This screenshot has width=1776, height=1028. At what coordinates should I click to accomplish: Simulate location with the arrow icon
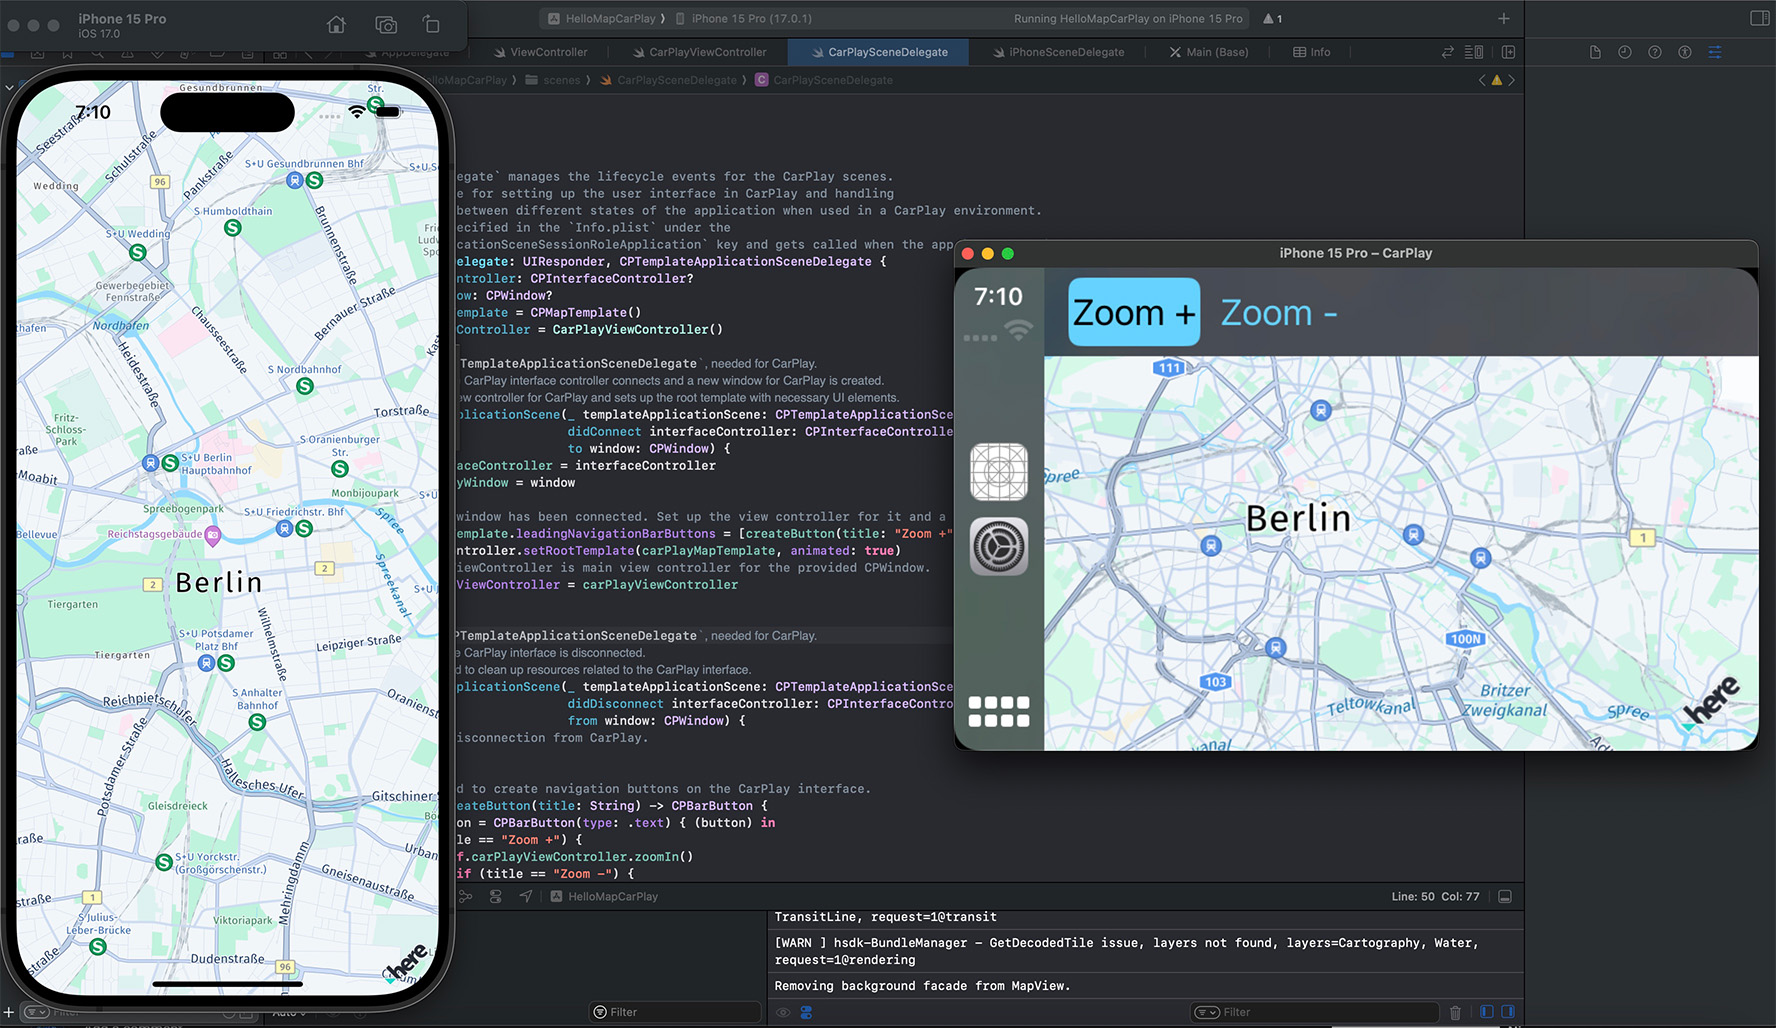click(x=526, y=897)
